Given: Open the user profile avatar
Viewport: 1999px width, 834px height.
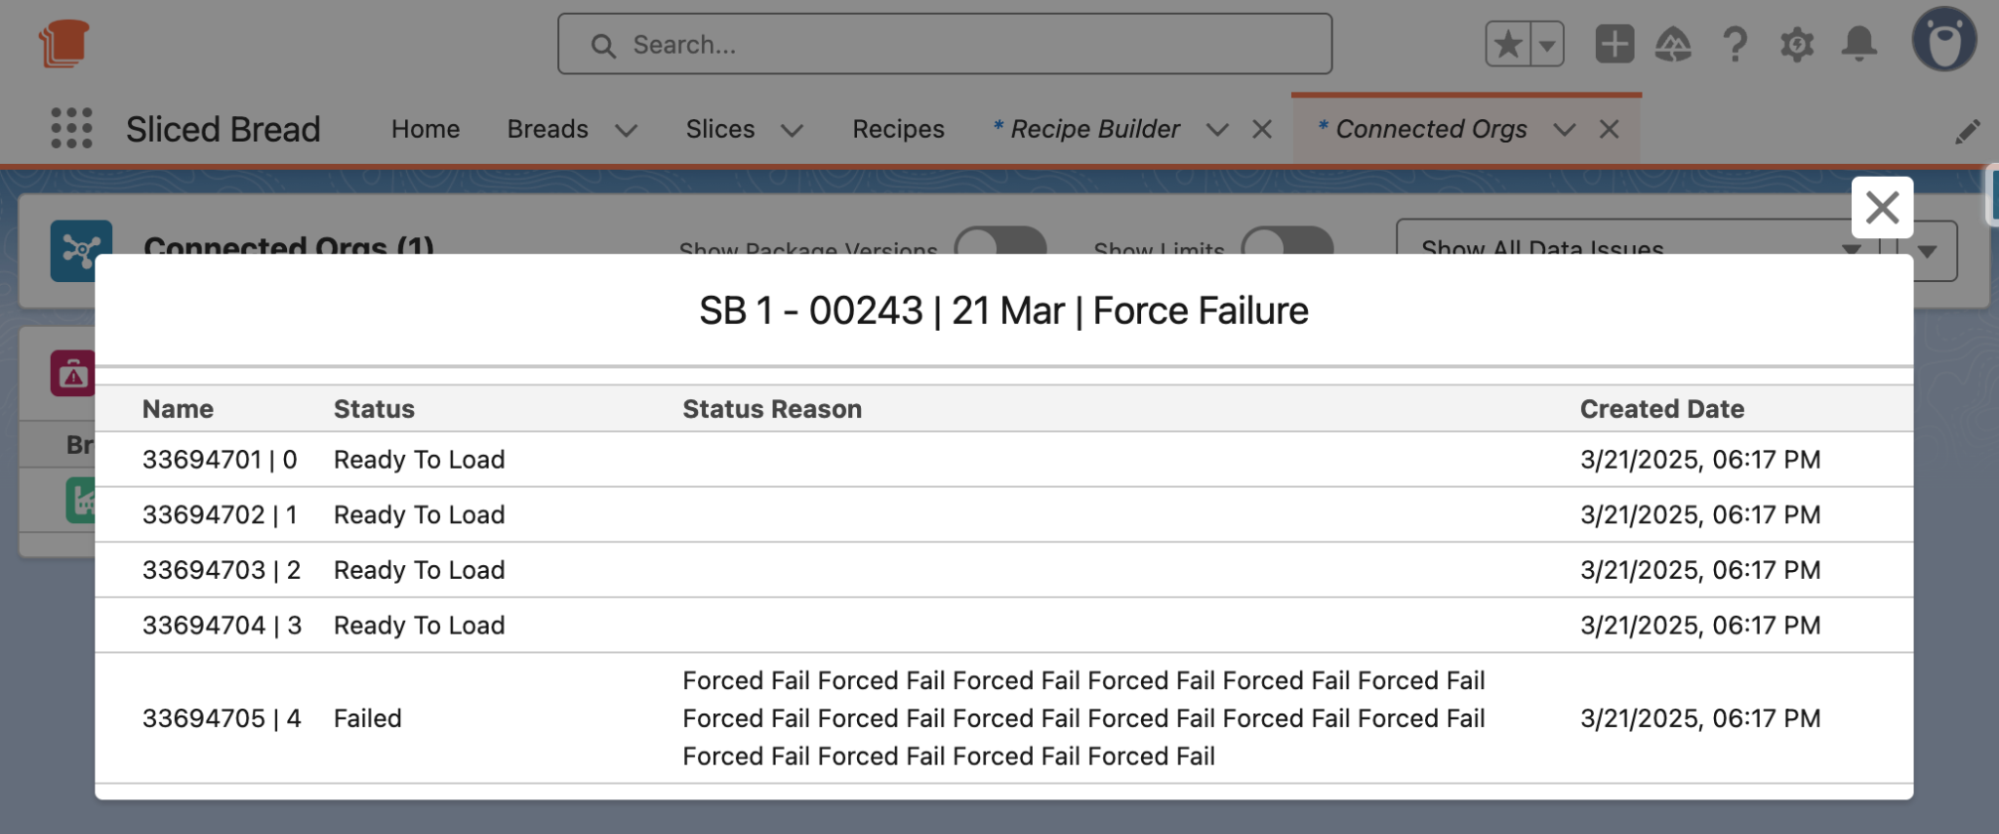Looking at the screenshot, I should pos(1943,41).
